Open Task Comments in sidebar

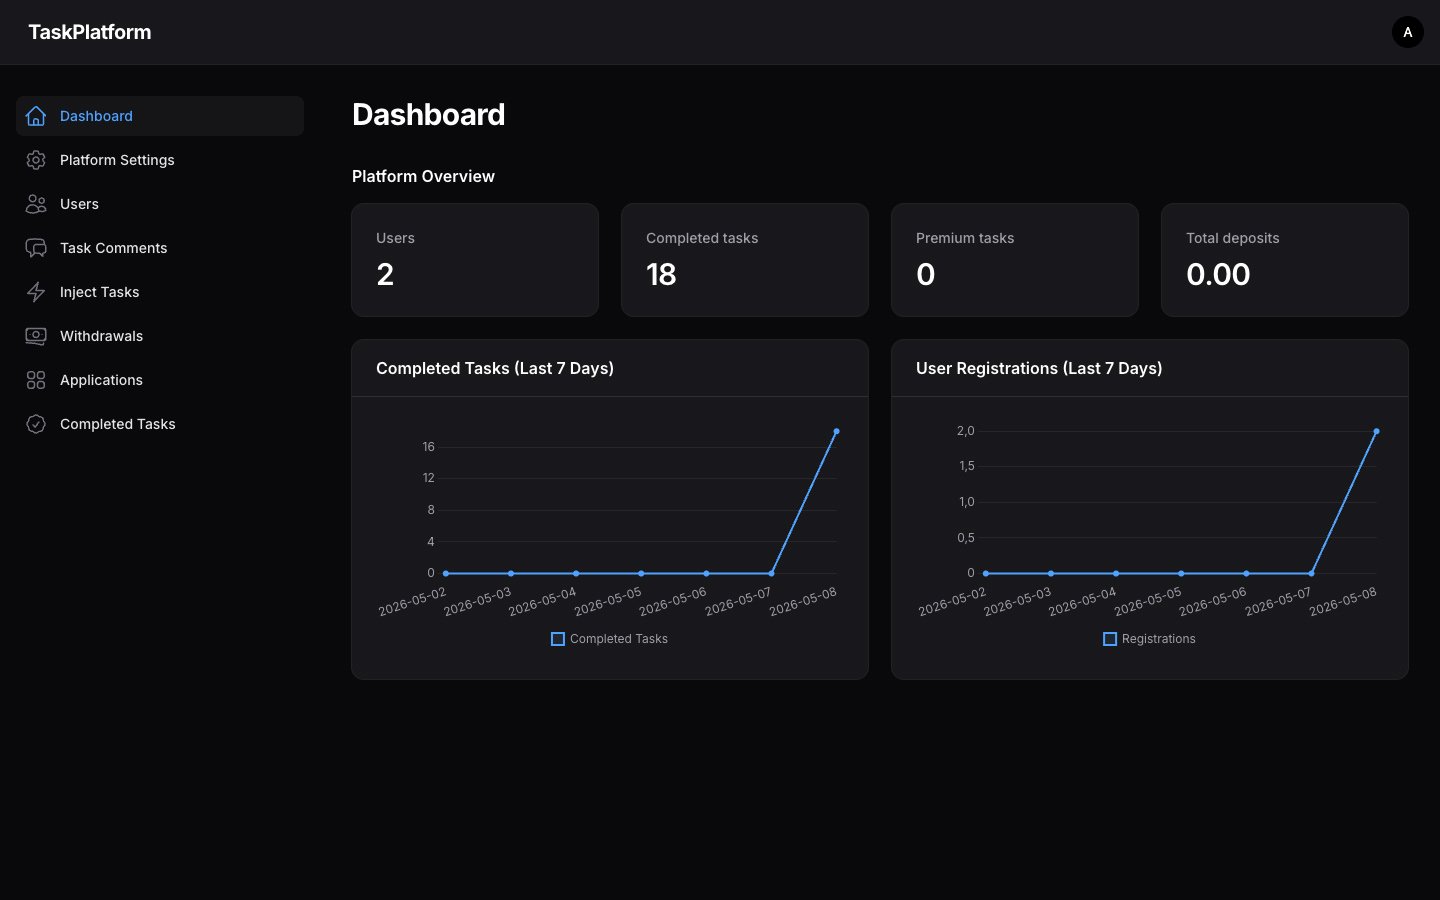(160, 248)
